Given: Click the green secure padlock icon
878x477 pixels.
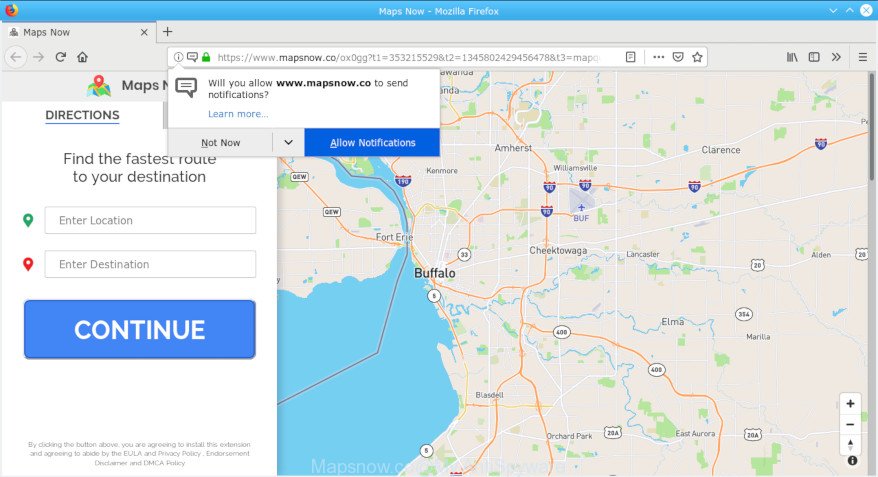Looking at the screenshot, I should click(206, 57).
